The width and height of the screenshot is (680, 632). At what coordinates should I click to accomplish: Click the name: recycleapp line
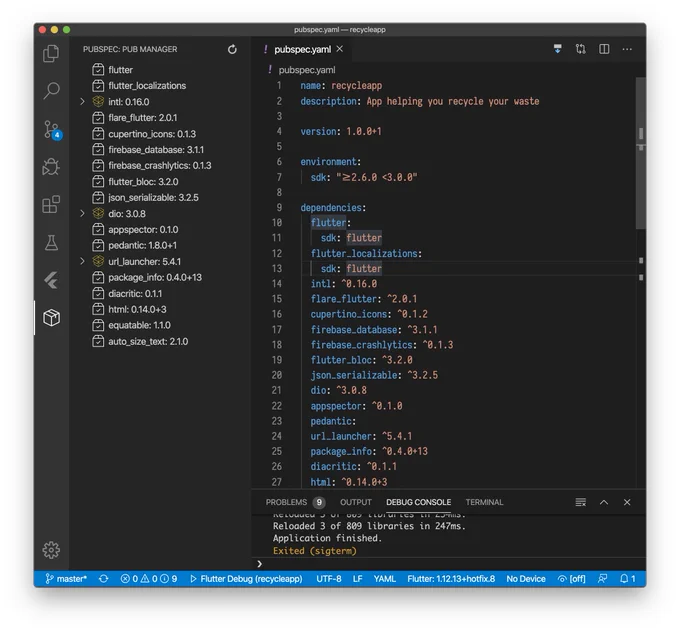point(341,86)
